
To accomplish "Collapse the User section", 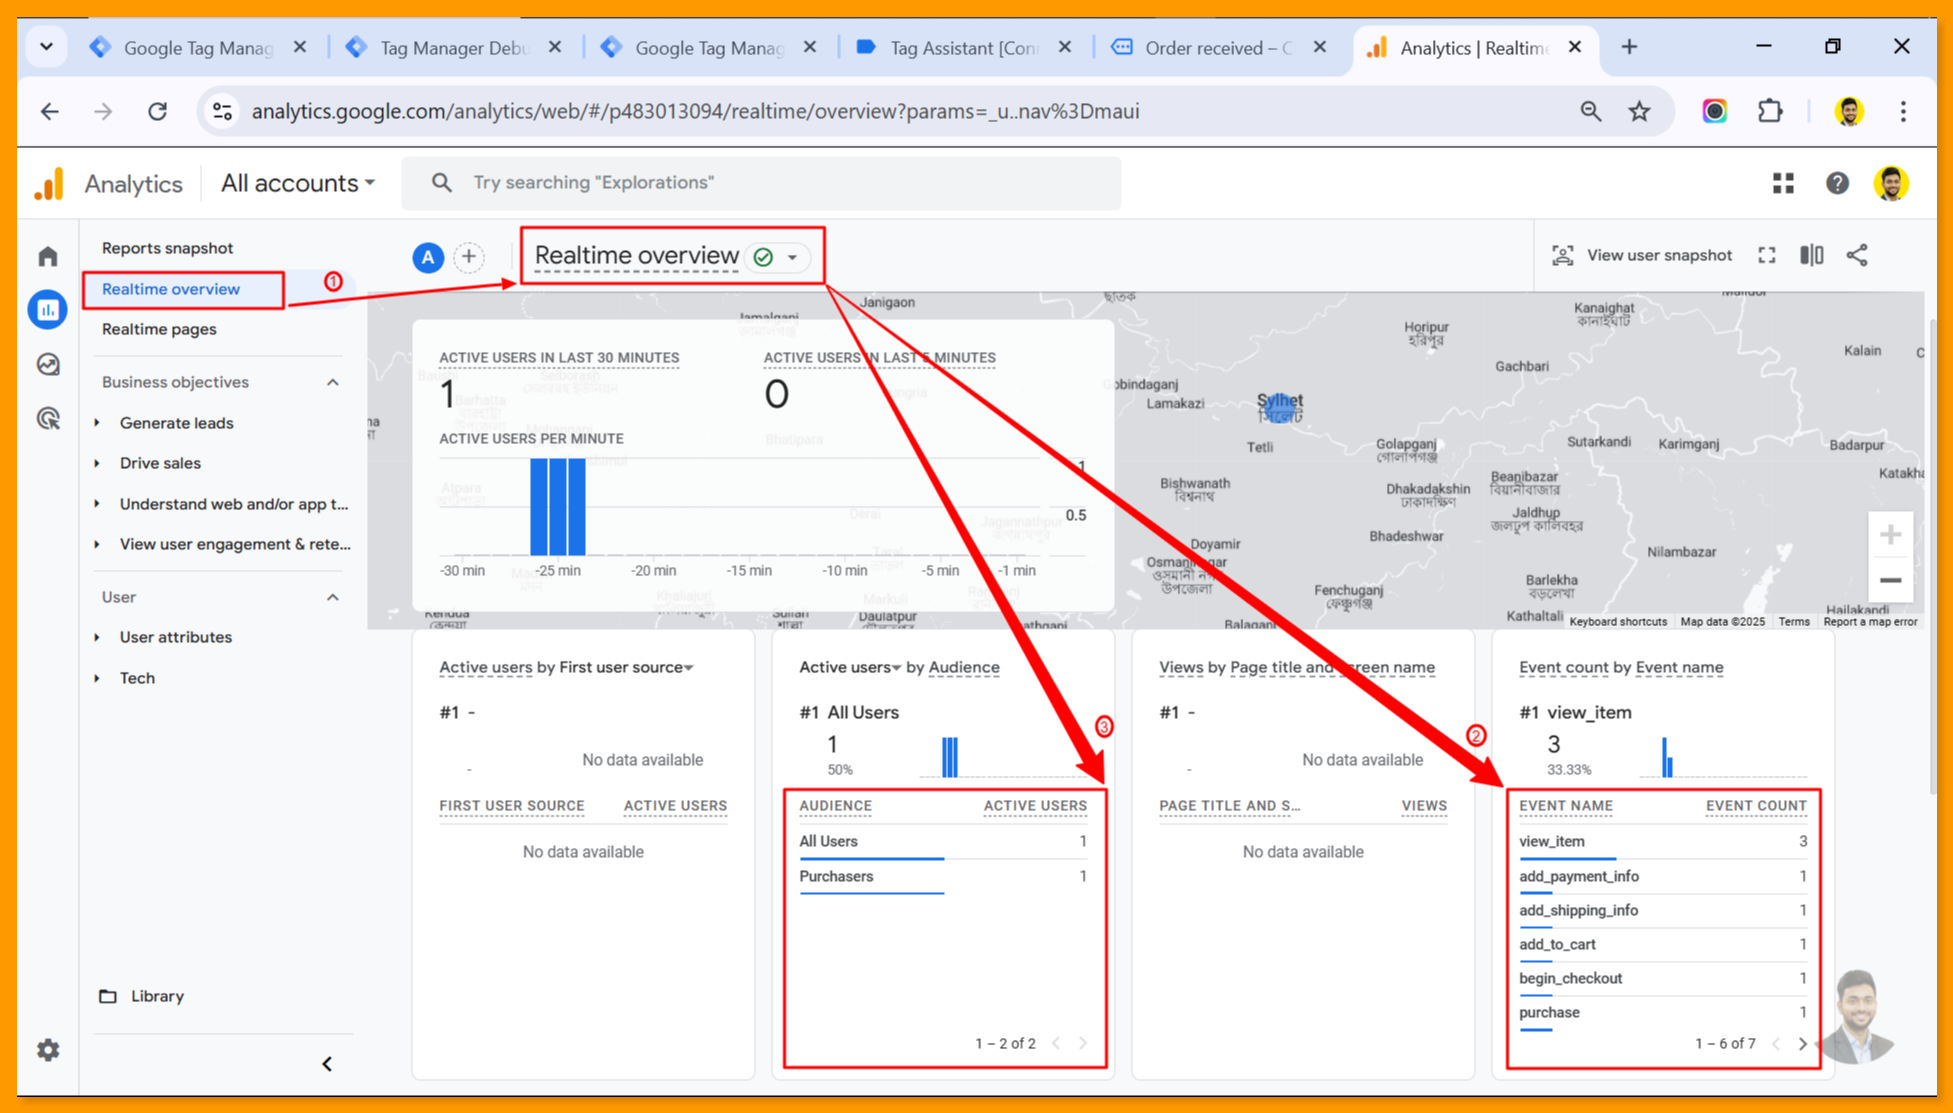I will click(333, 597).
